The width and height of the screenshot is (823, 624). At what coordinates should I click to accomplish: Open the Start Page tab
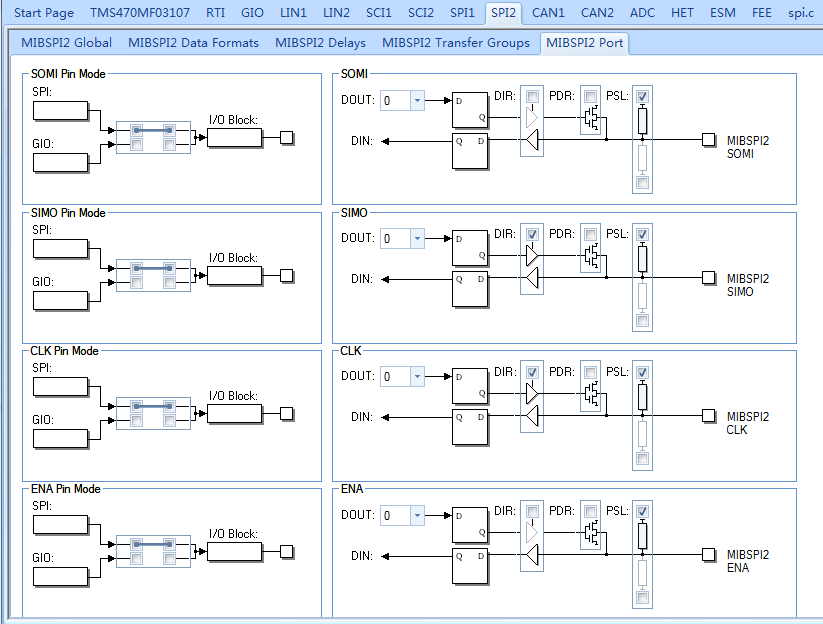[44, 13]
